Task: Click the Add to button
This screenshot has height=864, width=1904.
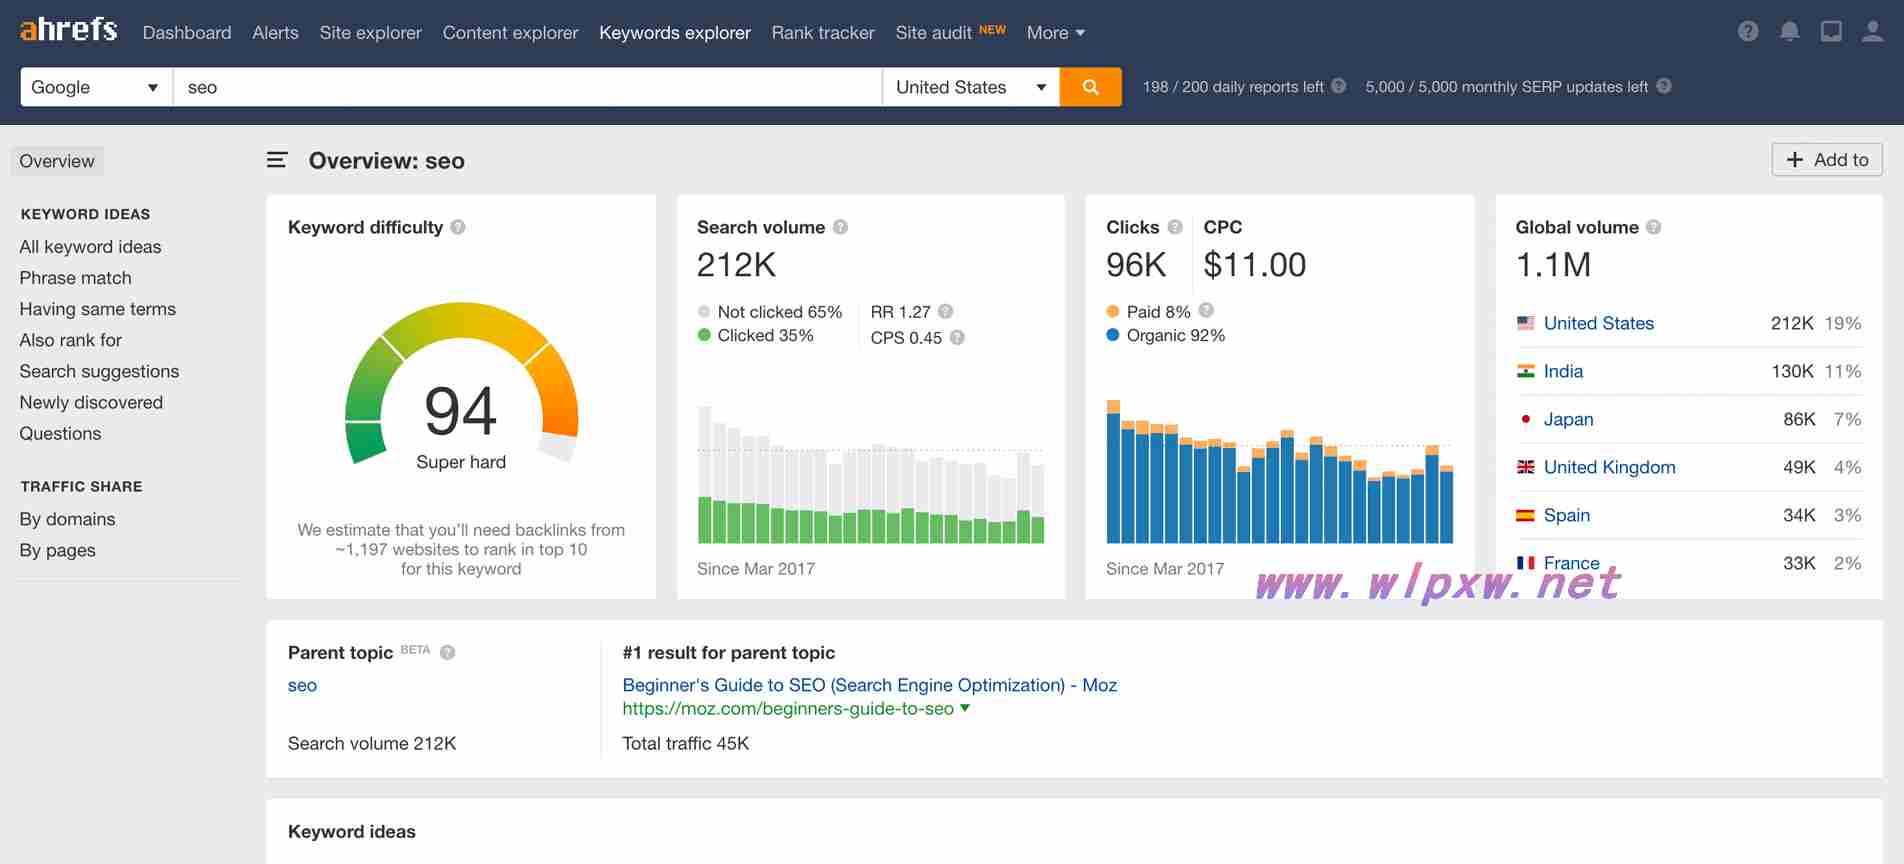Action: [1827, 160]
